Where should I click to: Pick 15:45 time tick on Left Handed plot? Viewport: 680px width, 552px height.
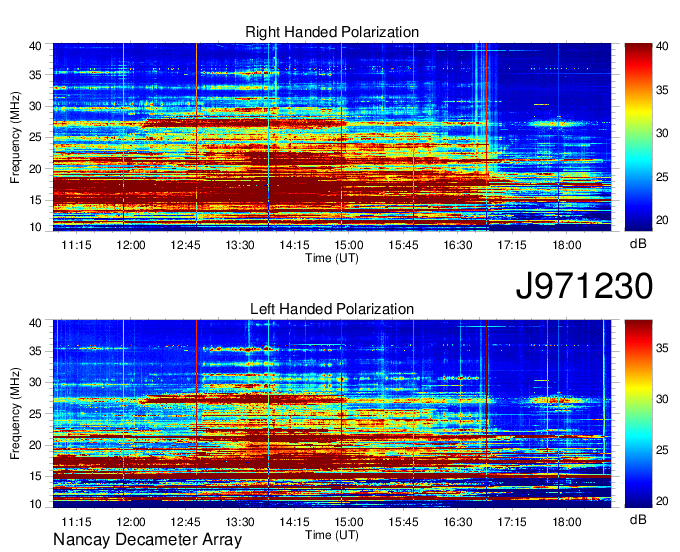tap(403, 522)
